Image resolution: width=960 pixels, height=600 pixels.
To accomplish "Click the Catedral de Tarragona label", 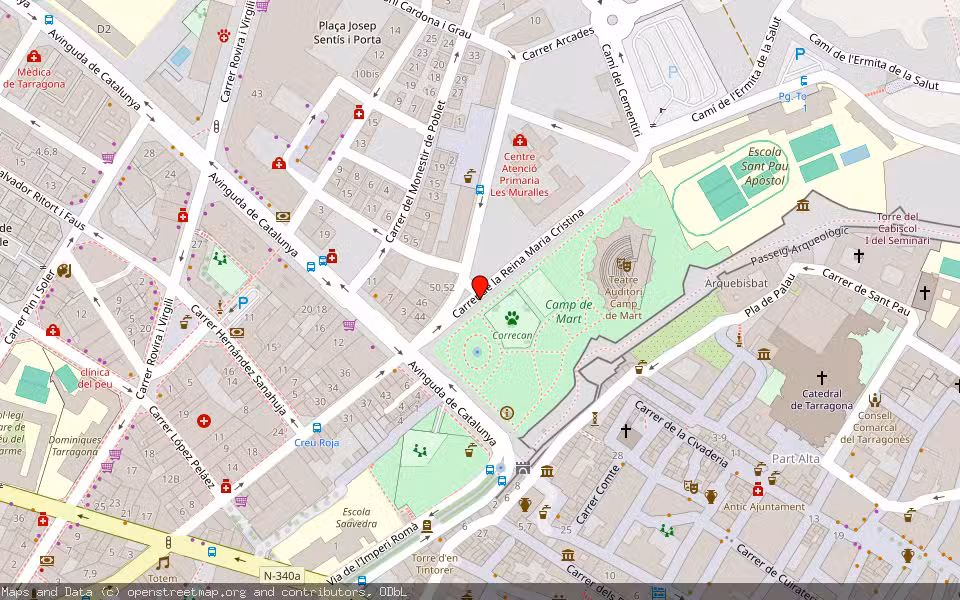I will (x=822, y=399).
